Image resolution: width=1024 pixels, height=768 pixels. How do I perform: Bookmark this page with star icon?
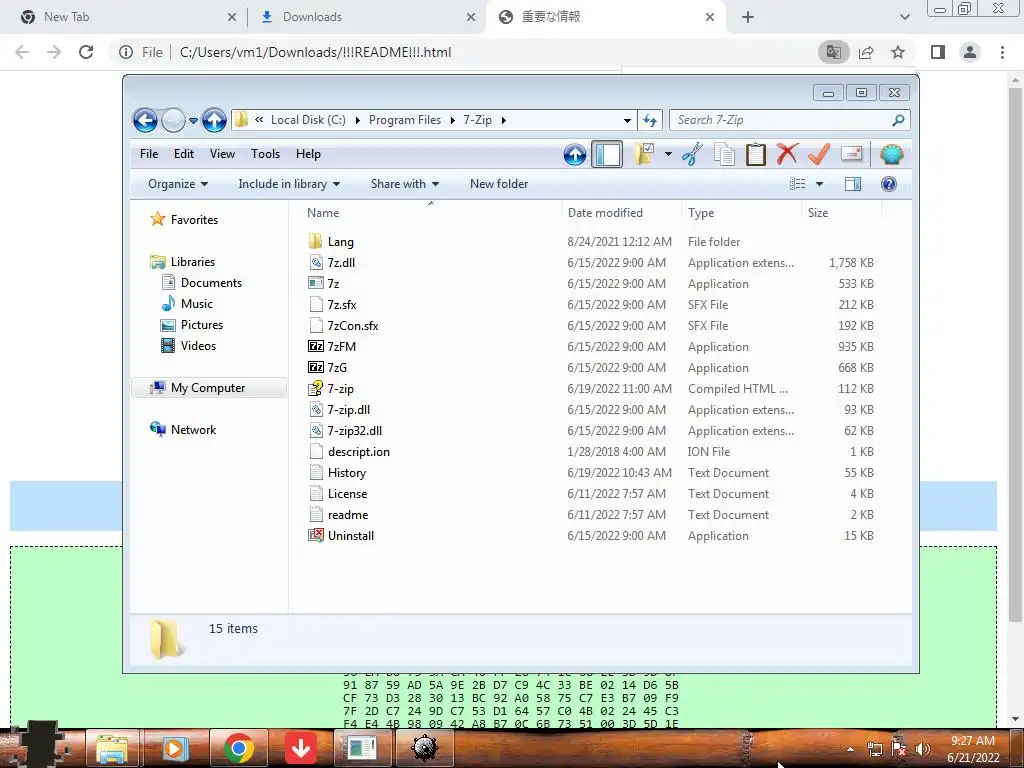[x=898, y=52]
